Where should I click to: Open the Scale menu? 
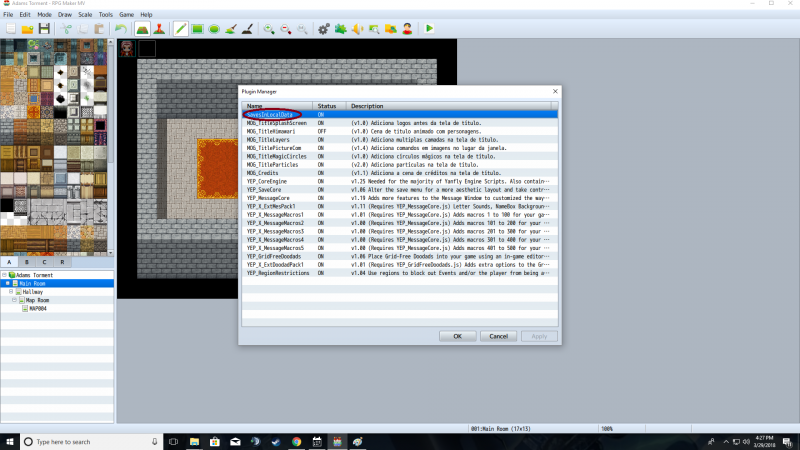85,15
